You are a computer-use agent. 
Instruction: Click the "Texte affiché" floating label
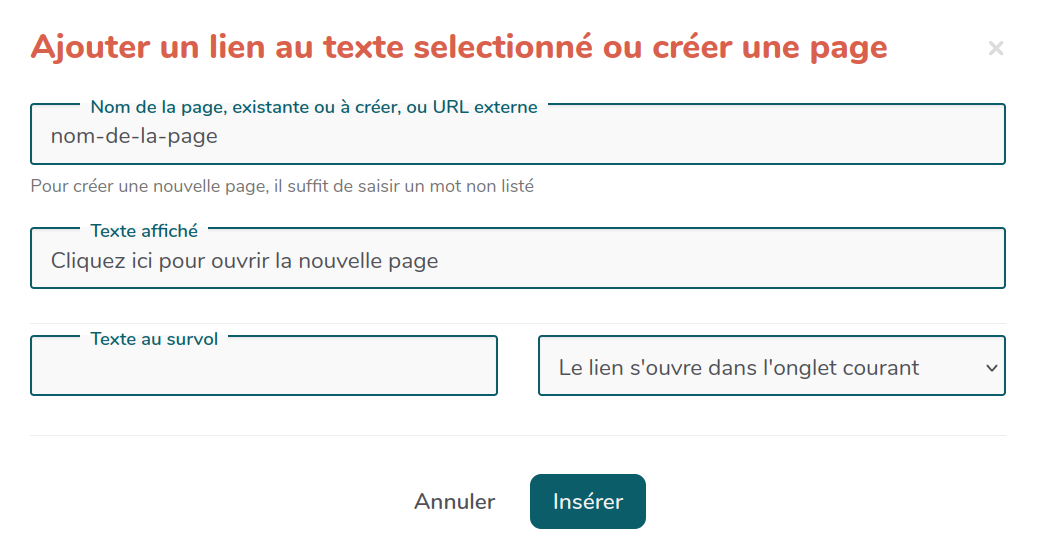(x=144, y=231)
